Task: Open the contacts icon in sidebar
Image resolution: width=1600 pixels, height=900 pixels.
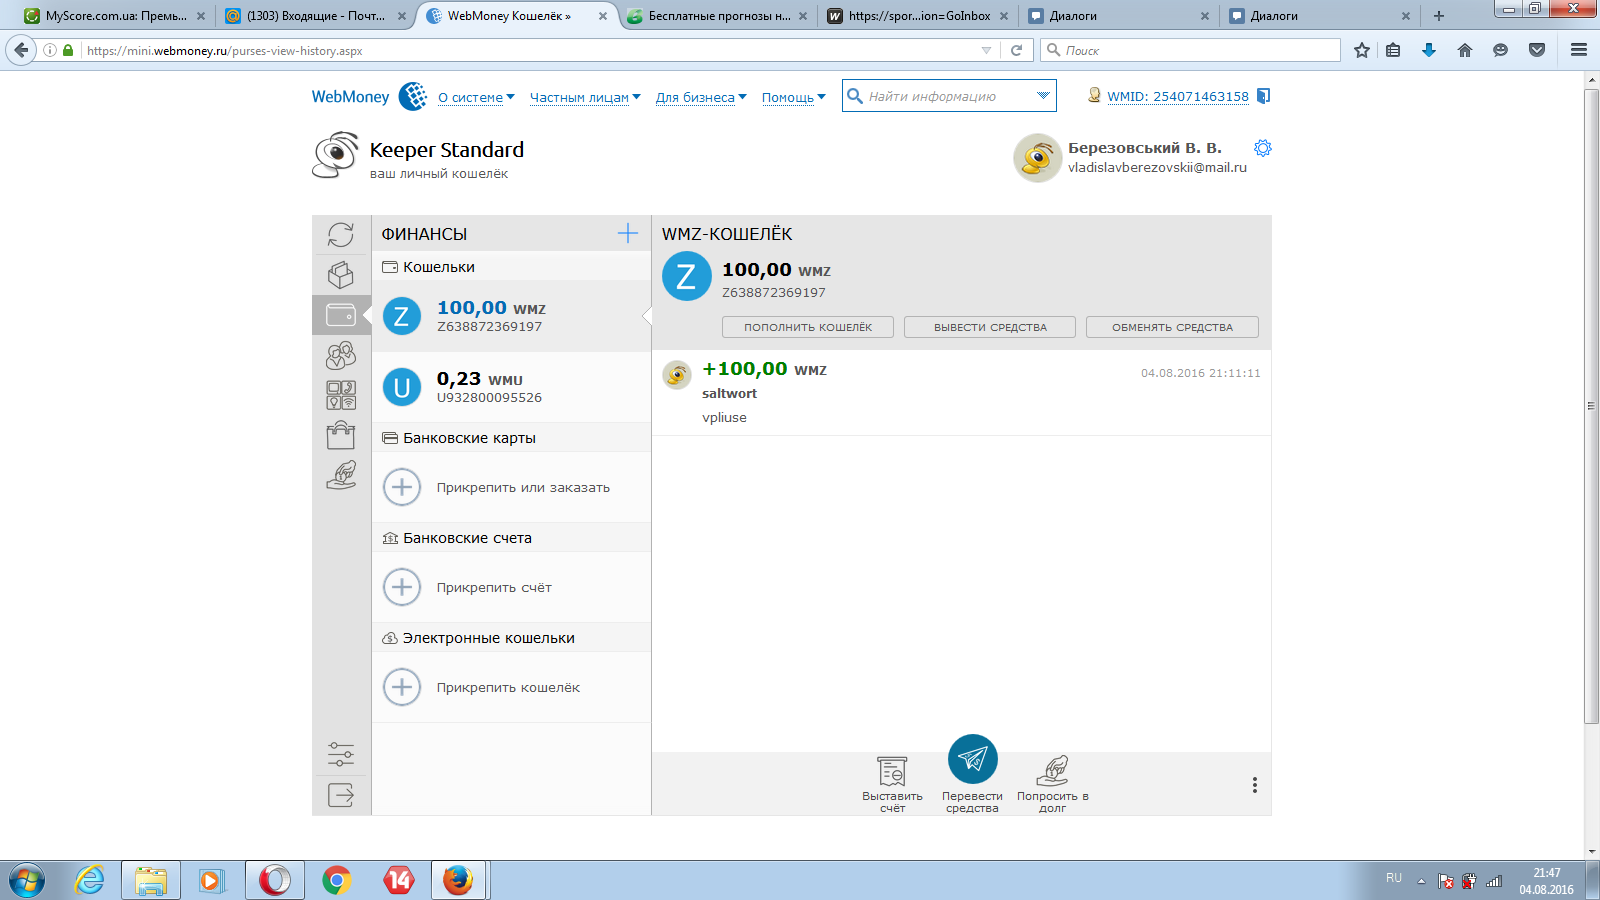Action: point(341,355)
